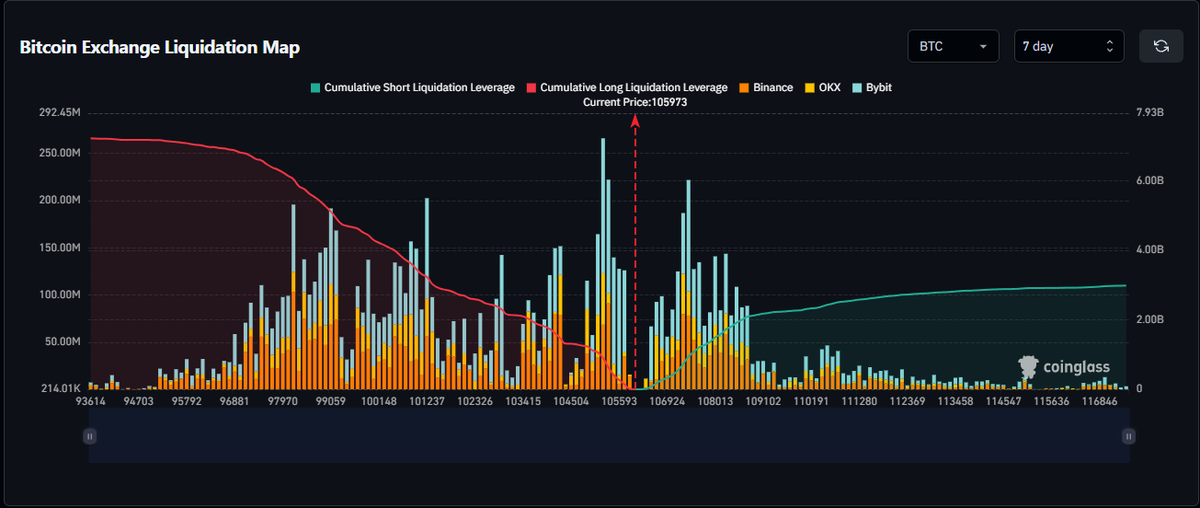Select the tallest bar left of current price
Image resolution: width=1200 pixels, height=508 pixels.
[603, 260]
